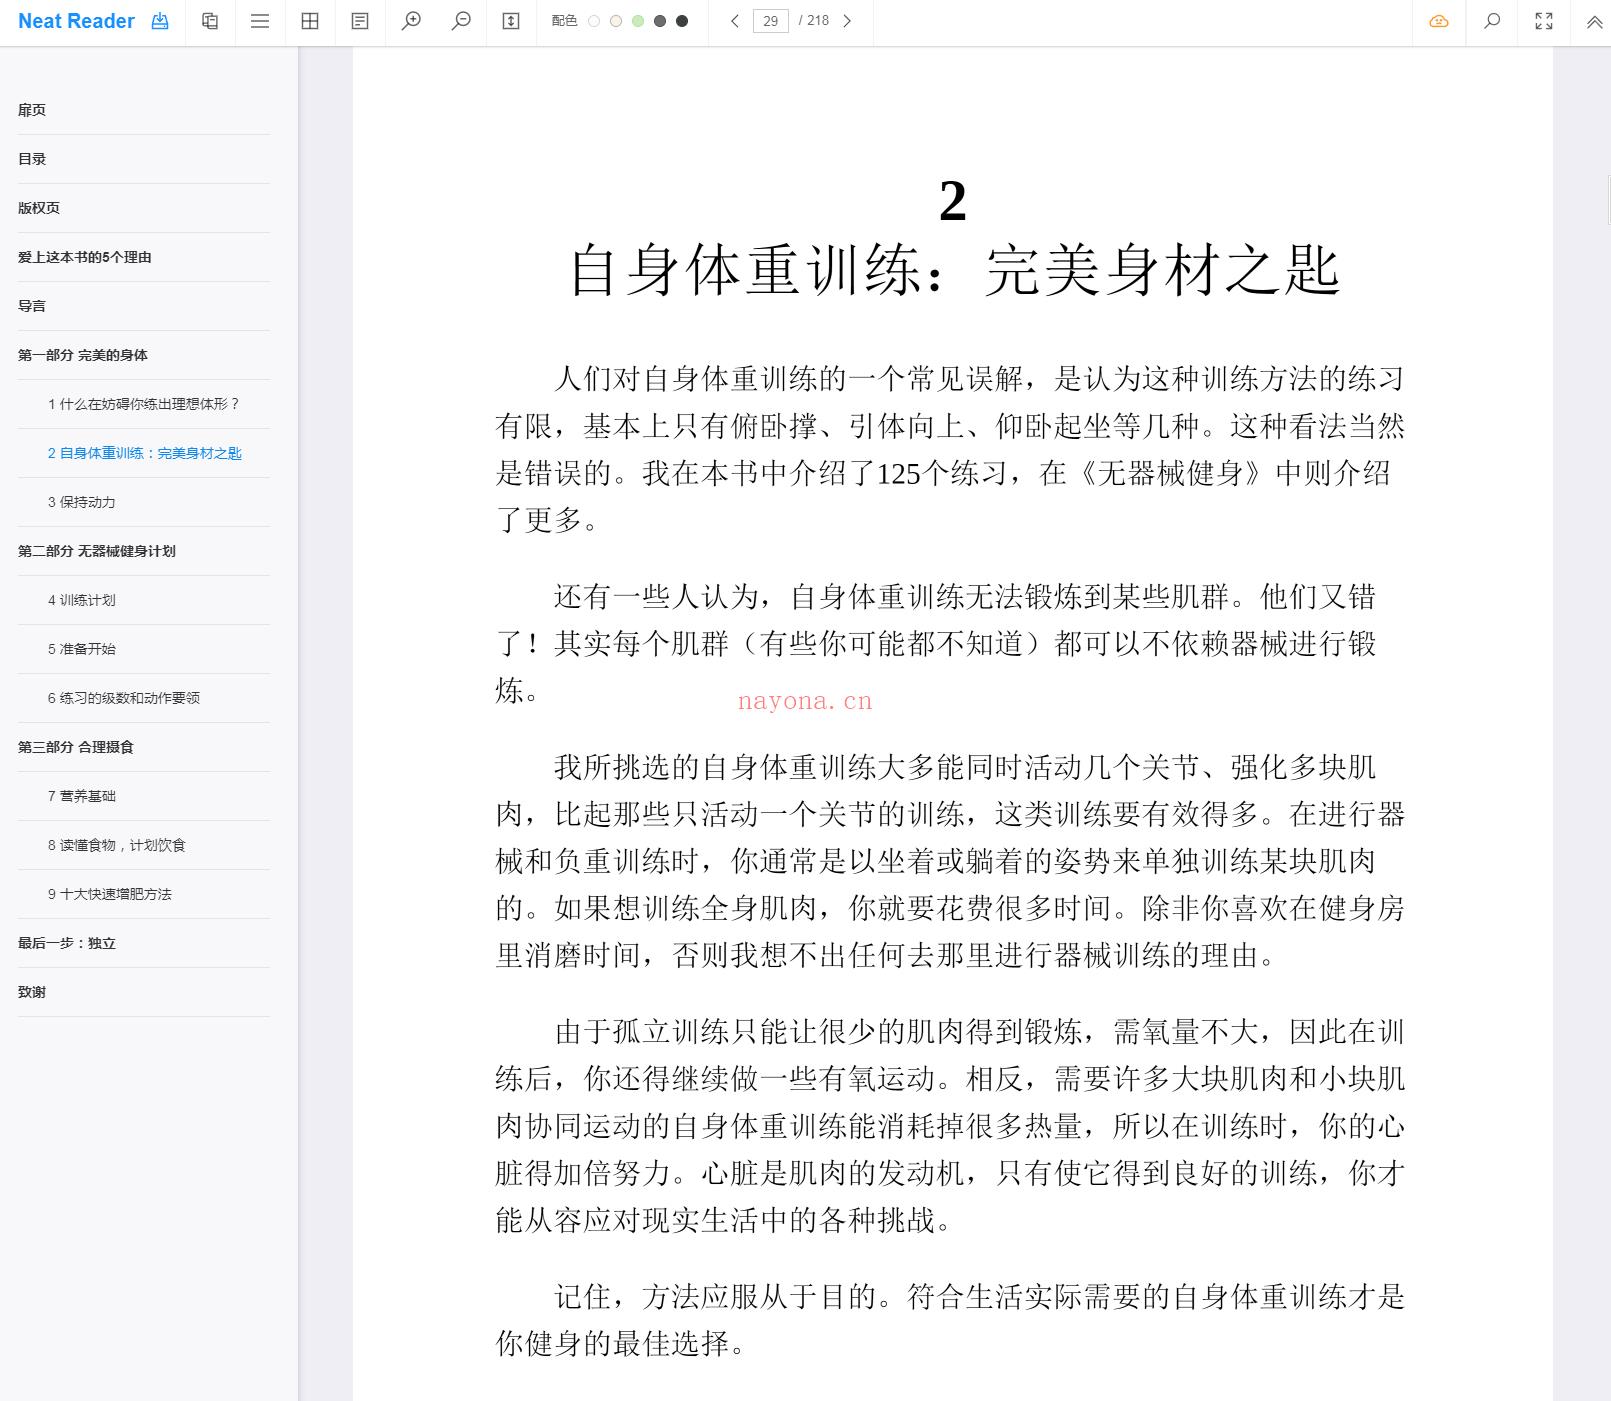Open the notes/annotations page icon

[360, 21]
